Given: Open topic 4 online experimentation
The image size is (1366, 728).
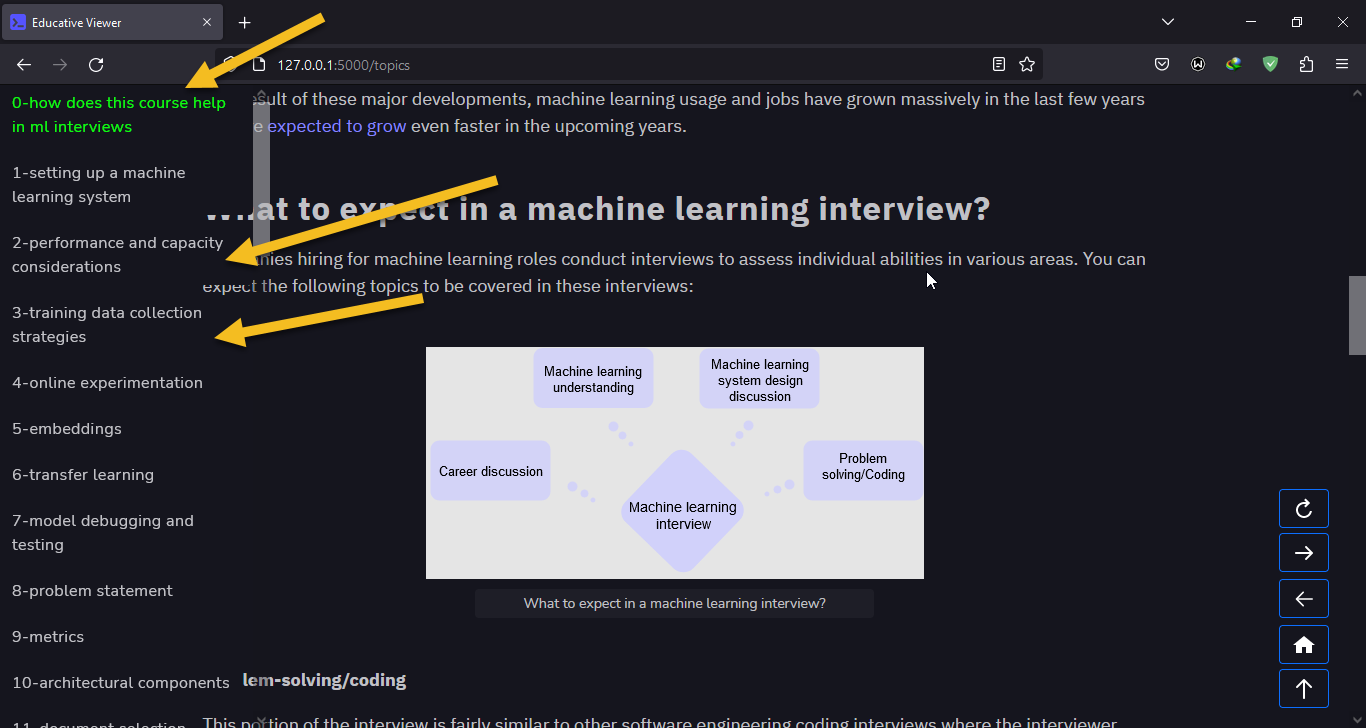Looking at the screenshot, I should click(107, 382).
